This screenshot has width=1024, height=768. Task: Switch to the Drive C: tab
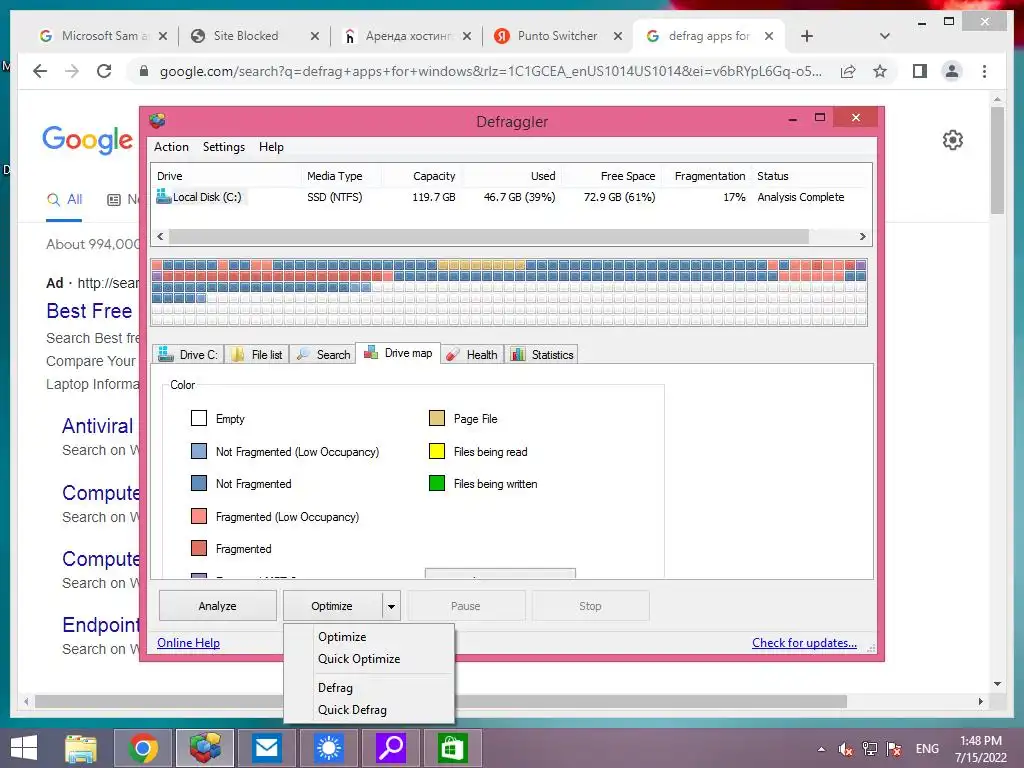click(x=188, y=355)
